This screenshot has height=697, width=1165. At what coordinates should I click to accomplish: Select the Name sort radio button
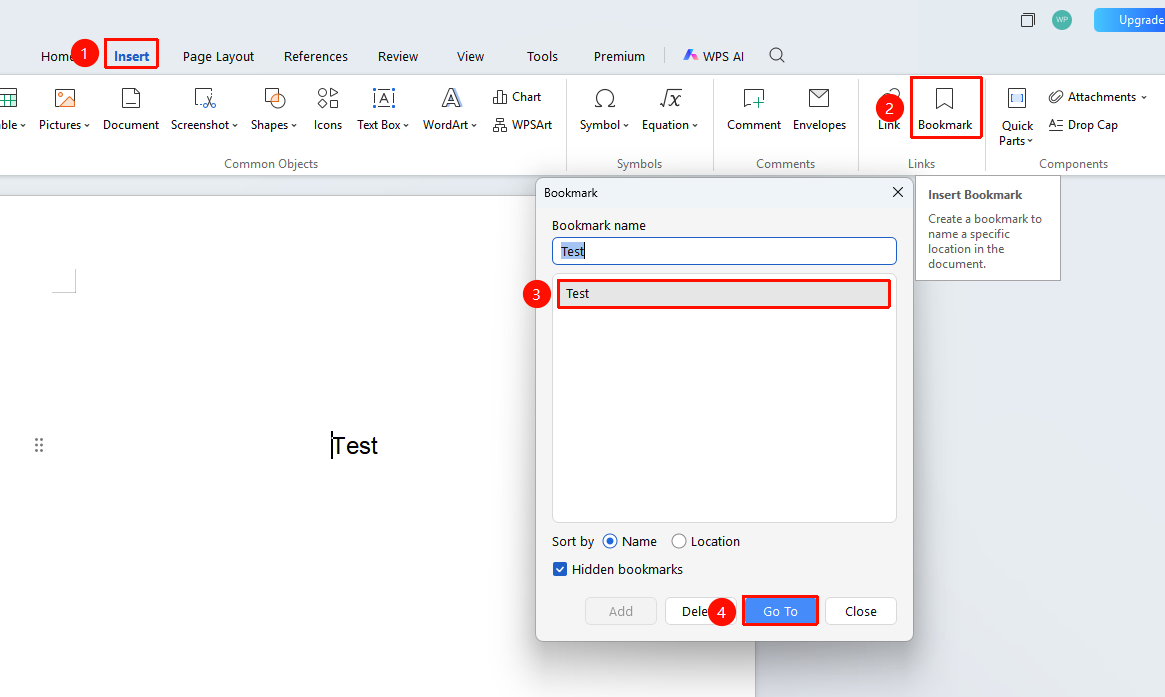click(610, 542)
